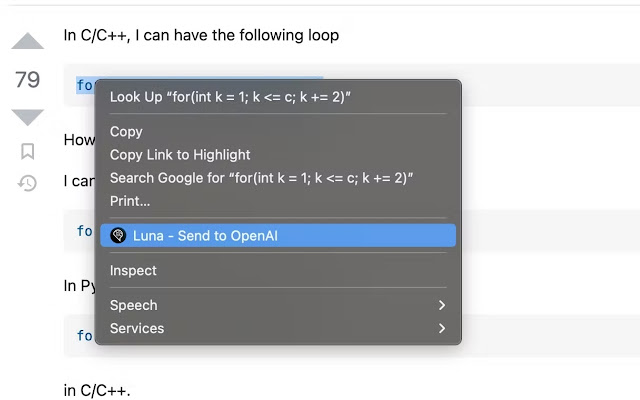Click the Luna extension icon in menu
The height and width of the screenshot is (400, 640).
[118, 236]
